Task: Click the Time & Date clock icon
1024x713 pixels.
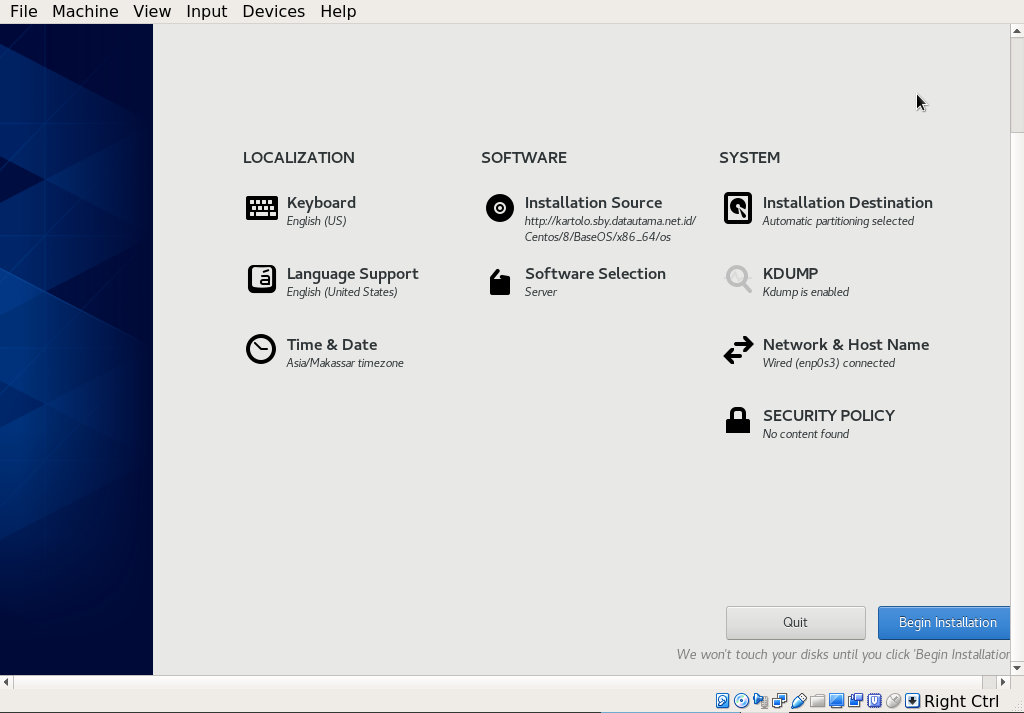Action: coord(261,350)
